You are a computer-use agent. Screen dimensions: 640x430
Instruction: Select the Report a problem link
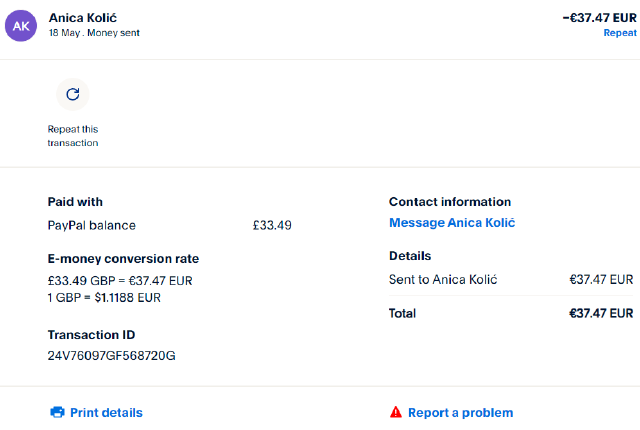tap(460, 412)
